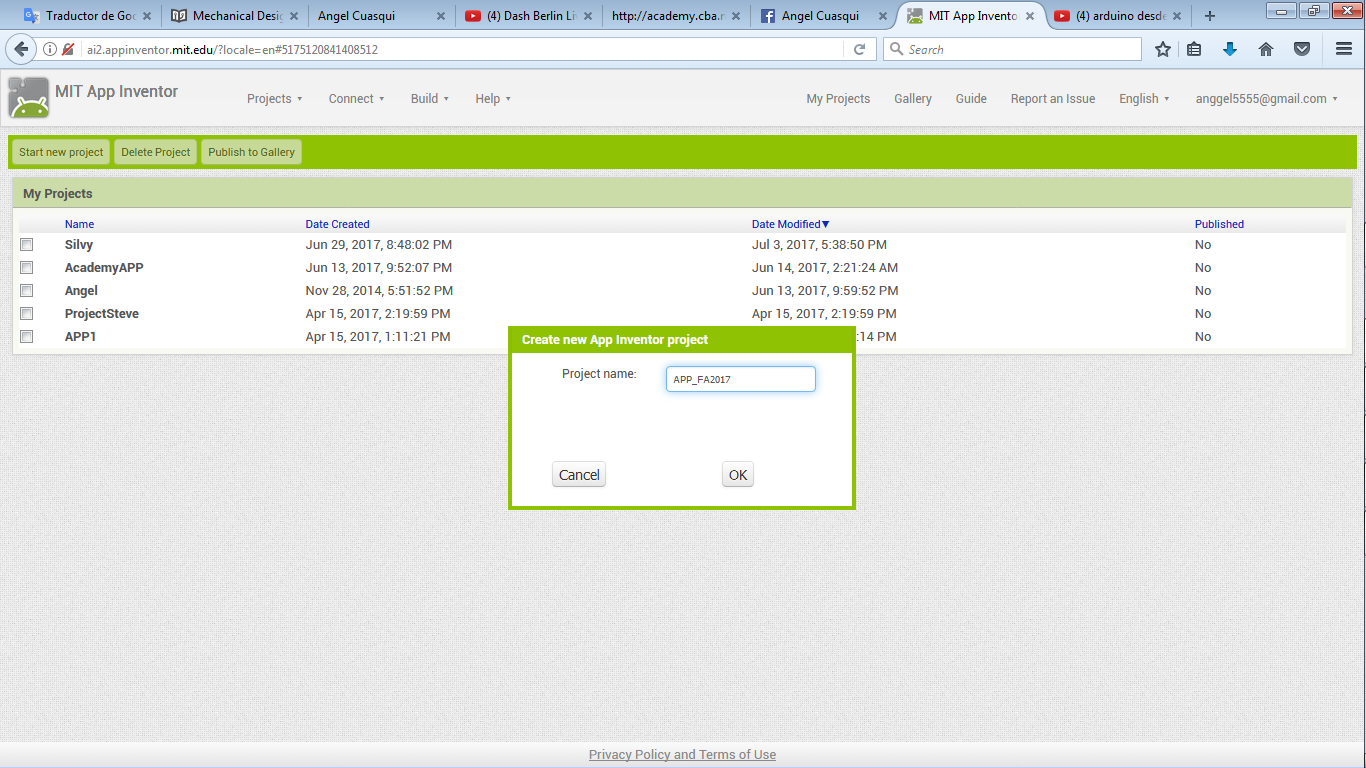Tick the checkbox for Angel project
1366x768 pixels.
[x=27, y=291]
